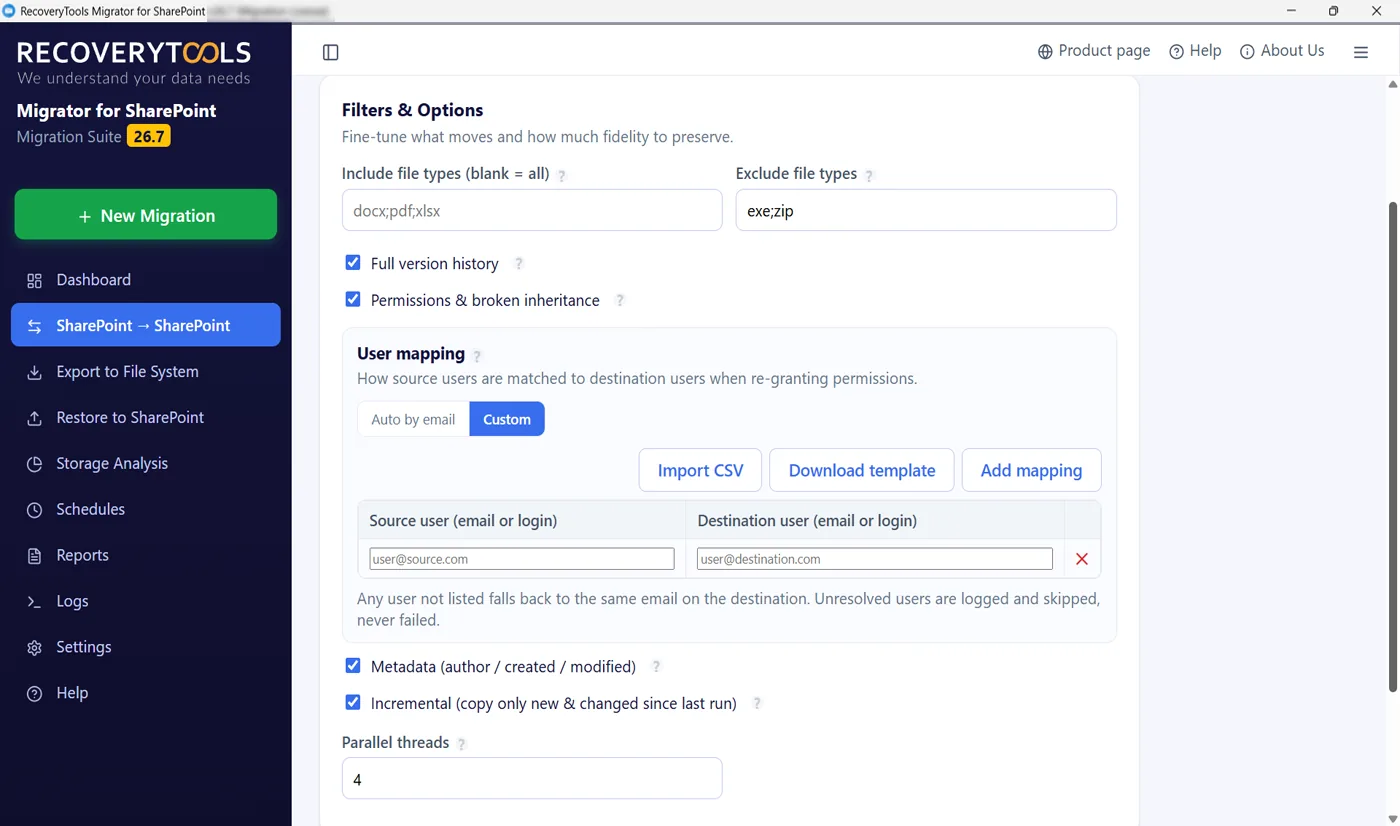The image size is (1400, 826).
Task: Click the Storage Analysis pie icon
Action: click(x=35, y=465)
